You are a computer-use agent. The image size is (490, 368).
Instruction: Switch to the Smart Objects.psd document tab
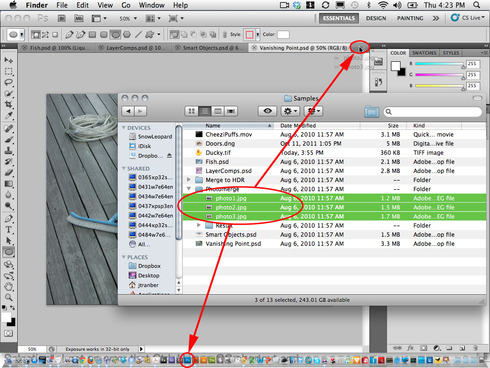(x=211, y=48)
